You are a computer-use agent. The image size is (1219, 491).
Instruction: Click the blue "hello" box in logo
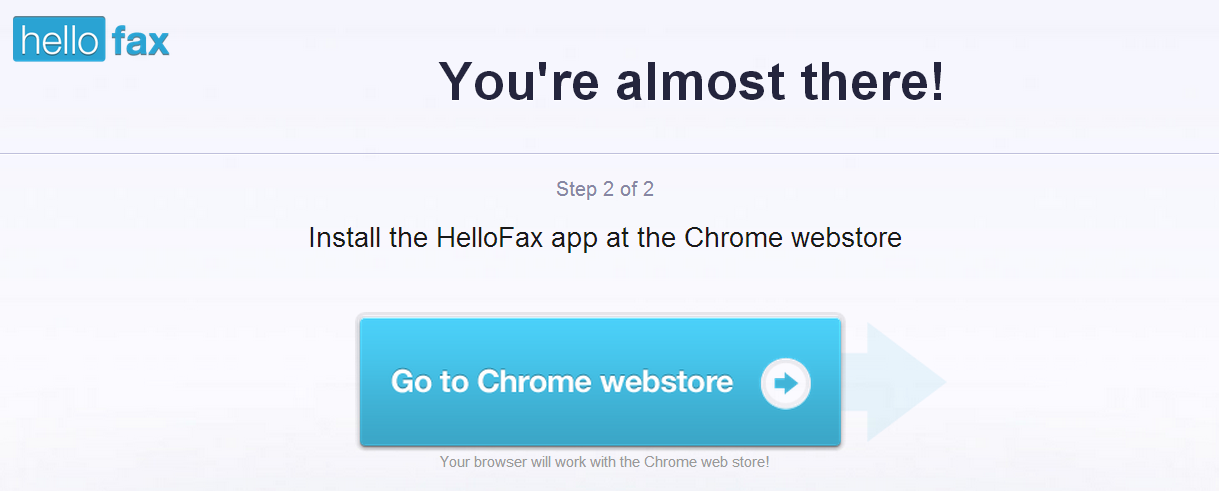coord(59,41)
